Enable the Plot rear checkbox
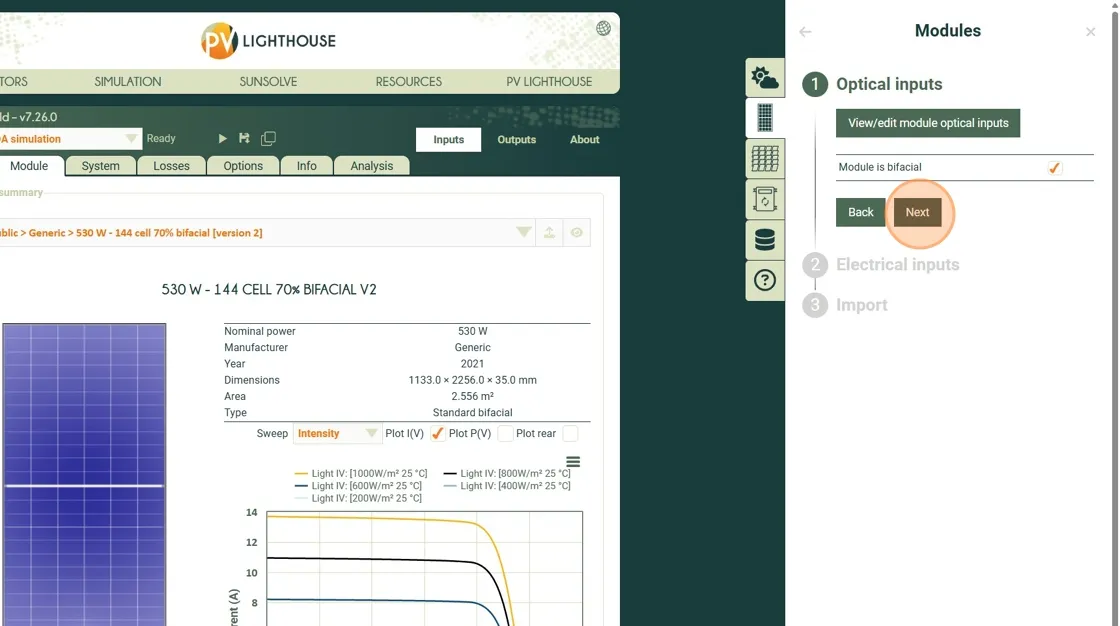Viewport: 1120px width, 626px height. (570, 434)
